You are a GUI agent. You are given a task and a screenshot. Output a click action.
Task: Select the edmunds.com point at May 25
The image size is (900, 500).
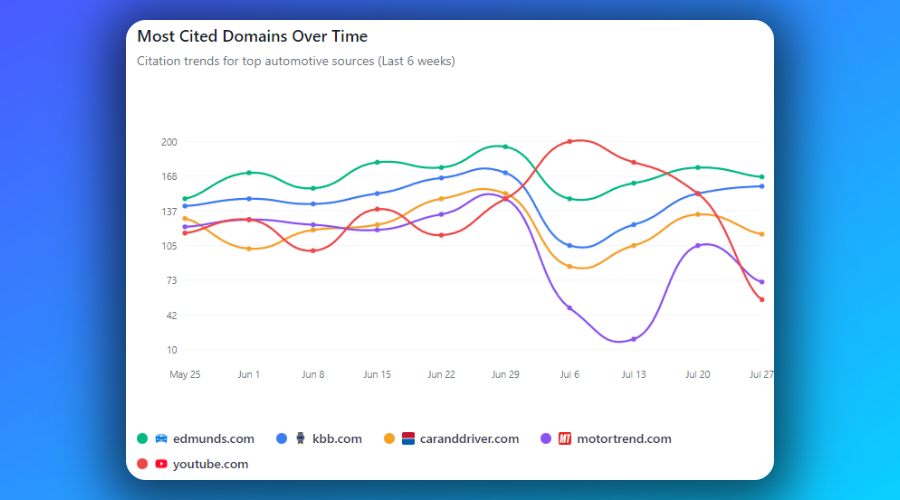185,199
